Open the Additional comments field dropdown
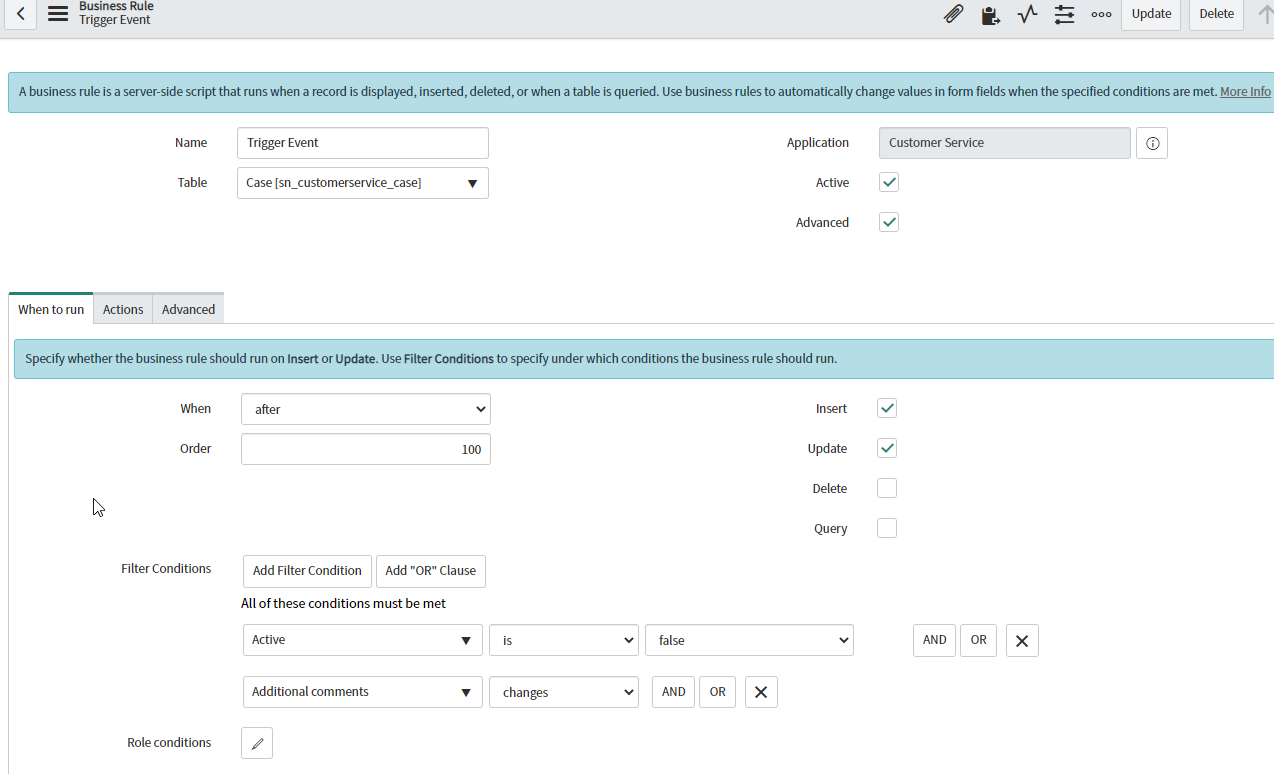 [x=363, y=692]
